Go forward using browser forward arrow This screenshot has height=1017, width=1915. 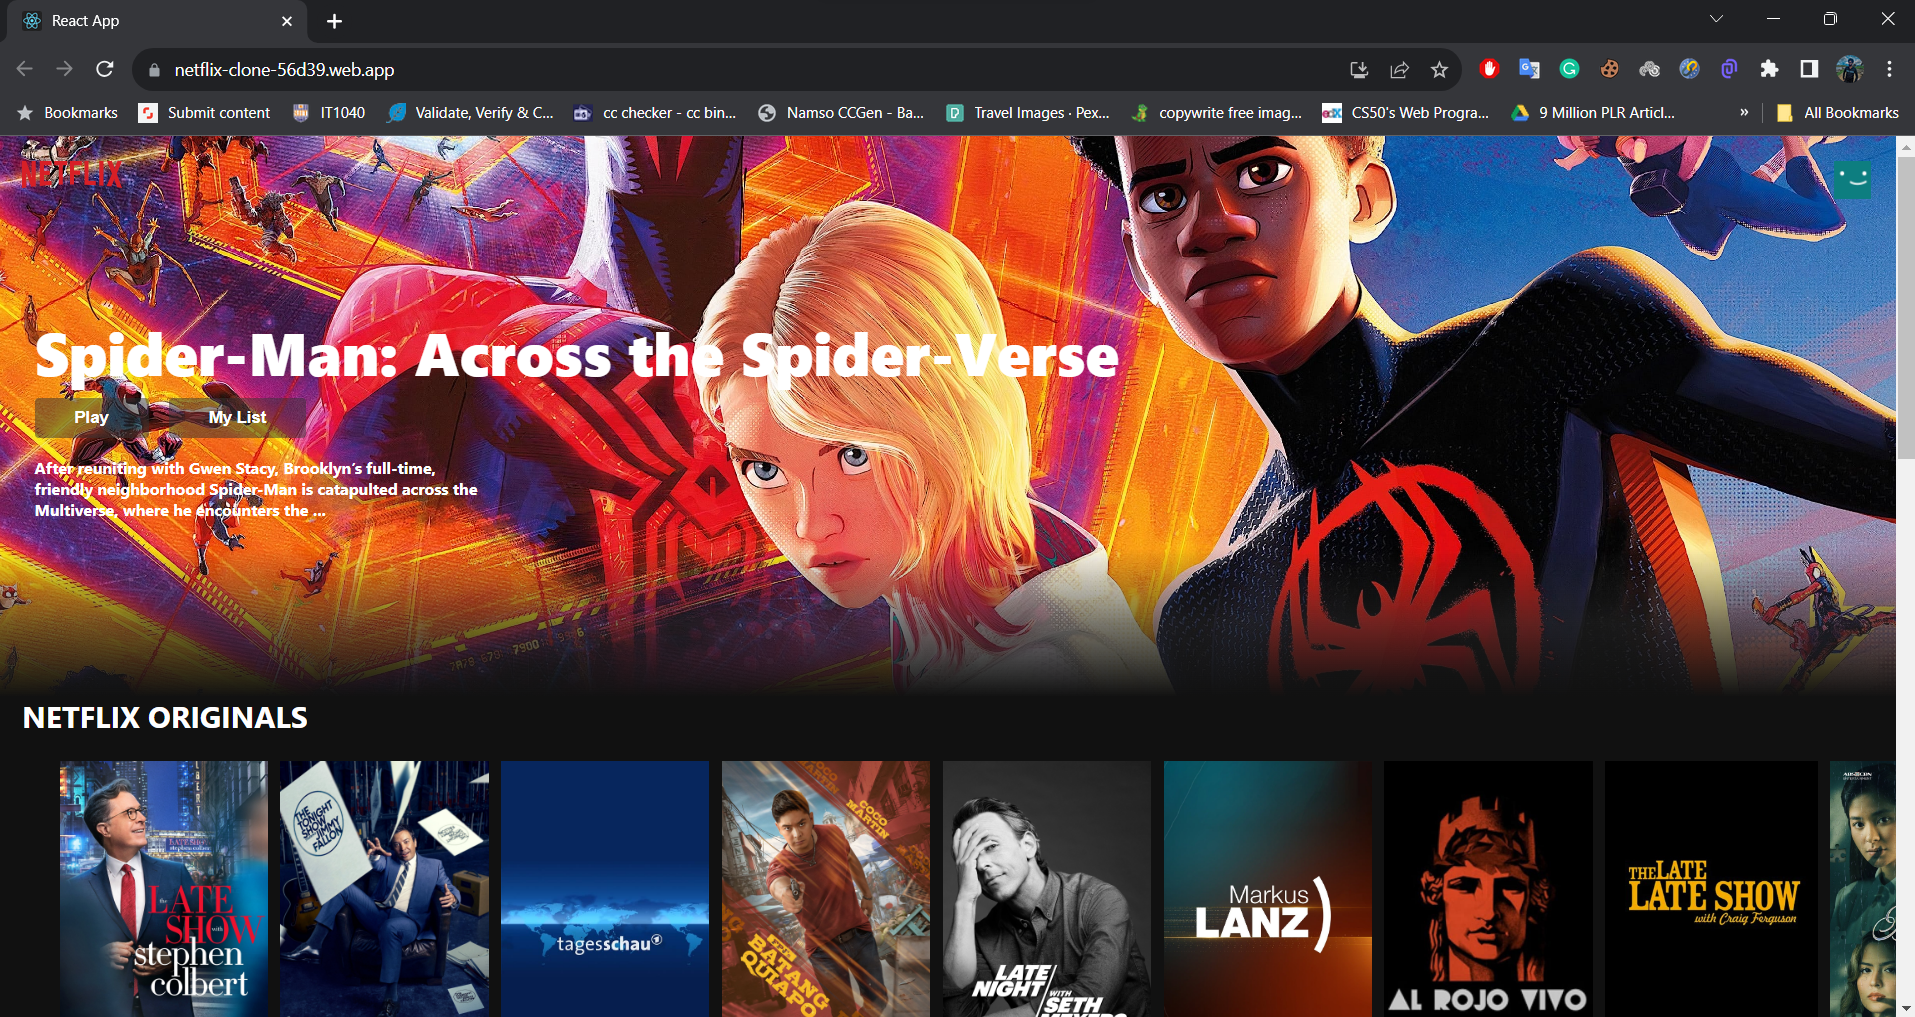point(65,69)
